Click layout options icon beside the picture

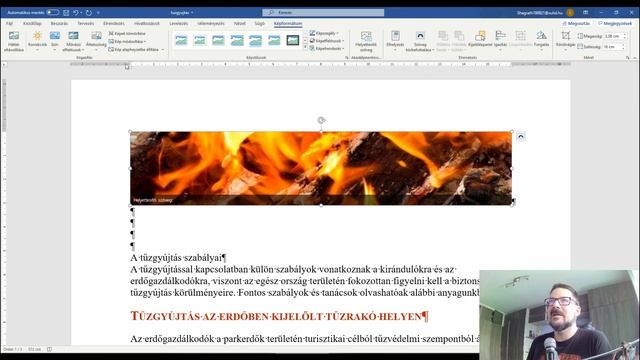(520, 137)
